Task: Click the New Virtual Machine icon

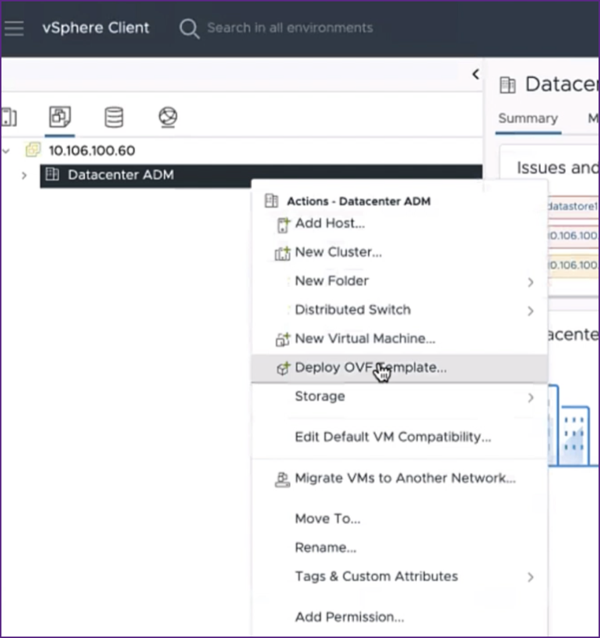Action: (283, 339)
